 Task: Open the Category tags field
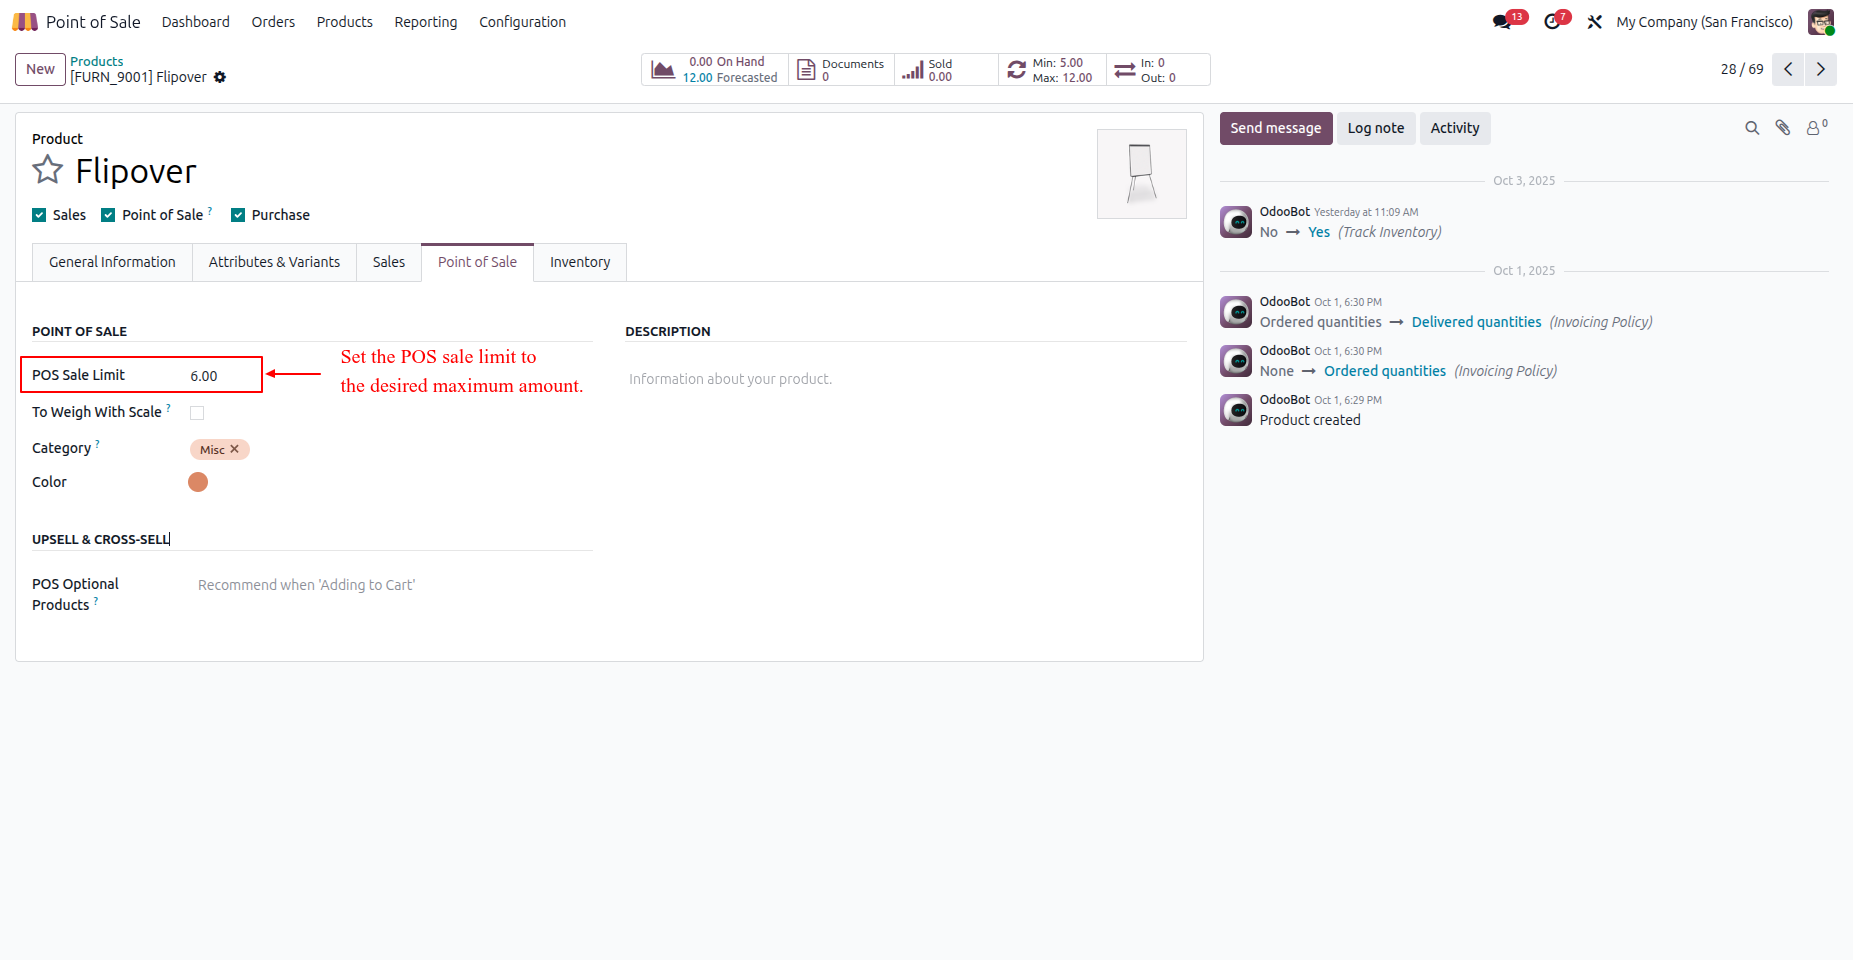coord(390,449)
